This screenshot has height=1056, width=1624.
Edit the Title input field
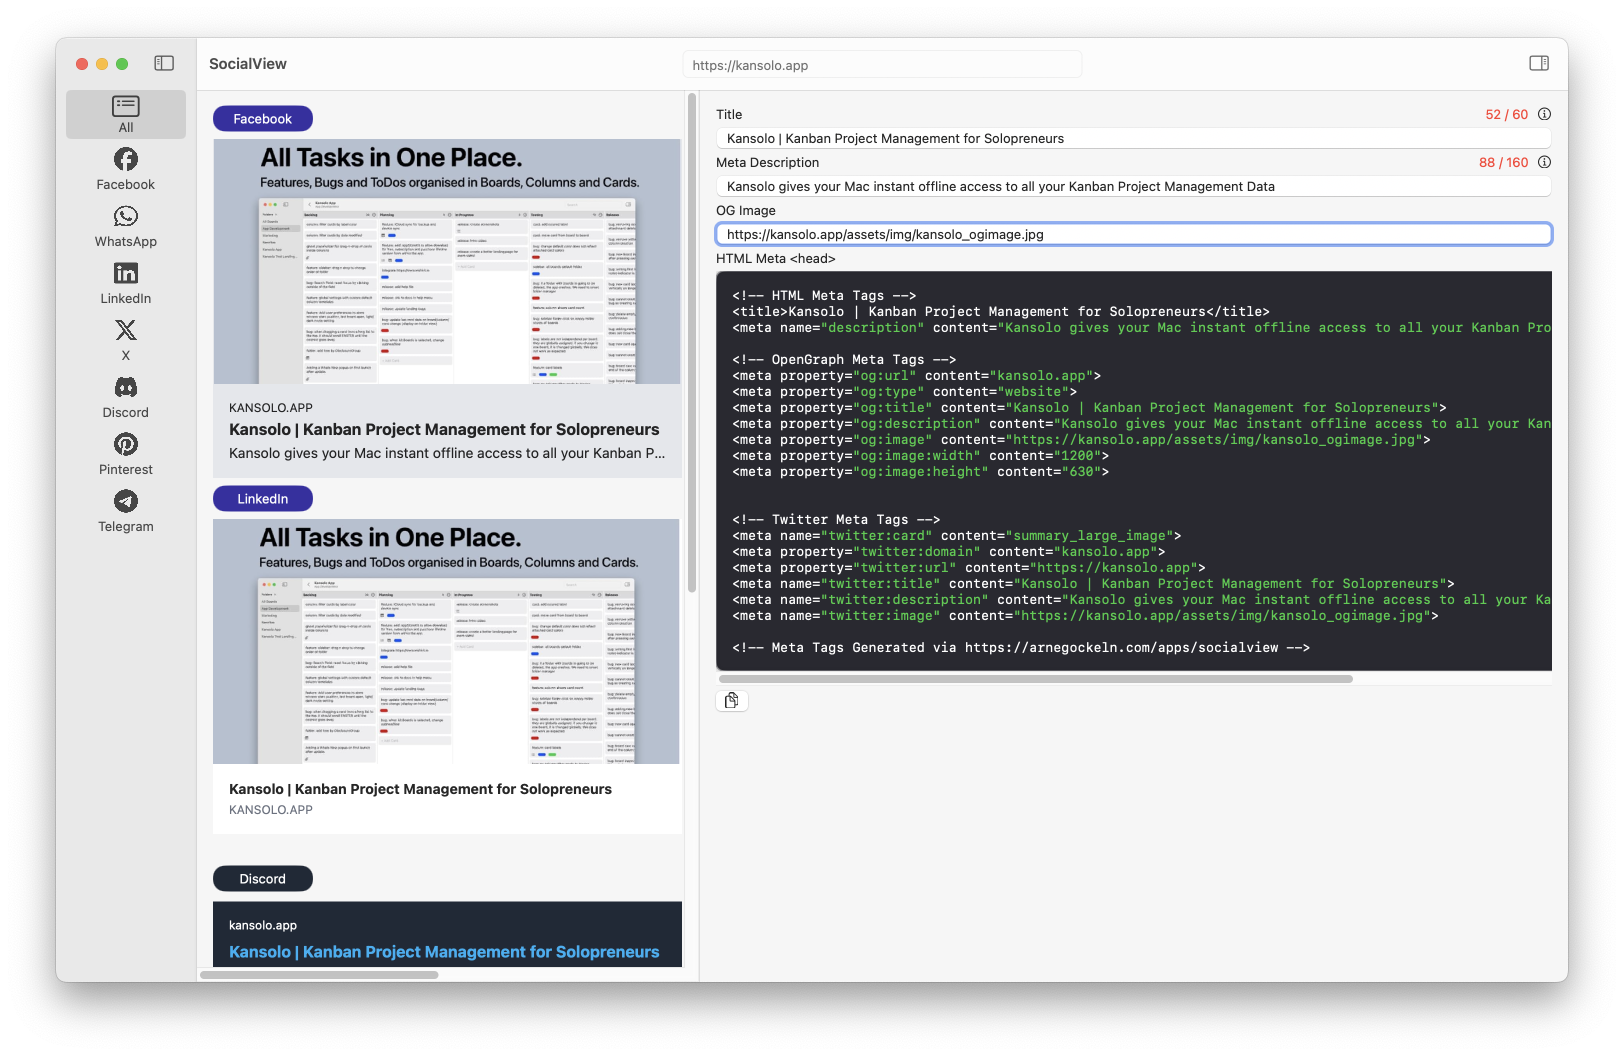[x=1134, y=138]
